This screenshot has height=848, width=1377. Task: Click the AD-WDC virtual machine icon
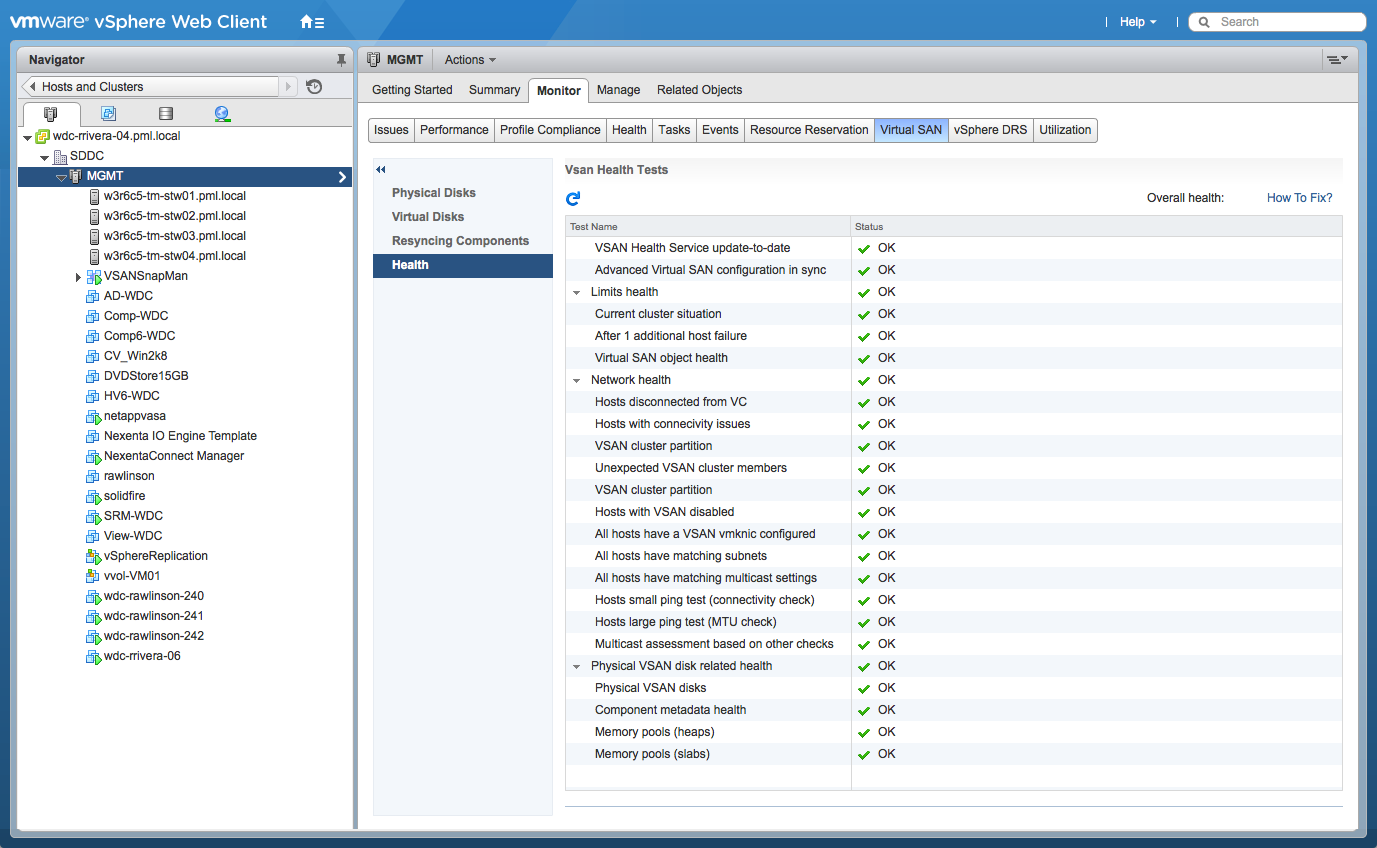[x=92, y=296]
